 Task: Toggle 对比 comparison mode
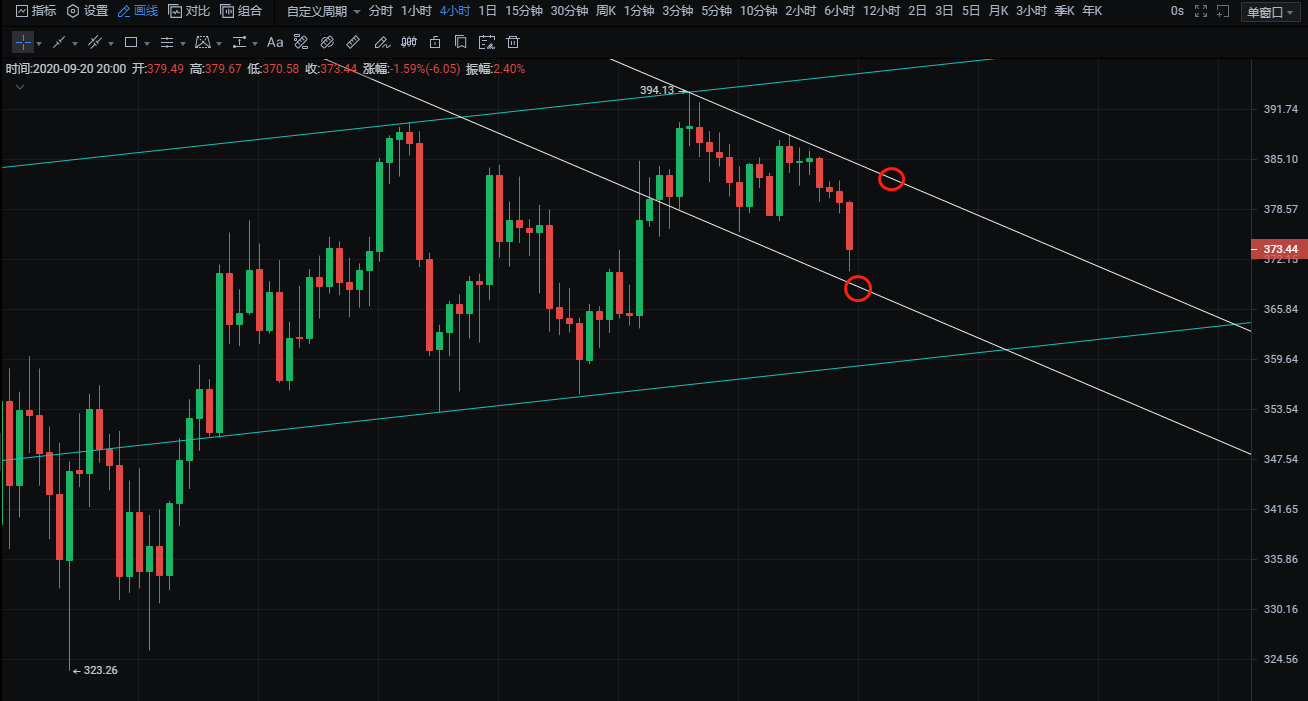[189, 11]
